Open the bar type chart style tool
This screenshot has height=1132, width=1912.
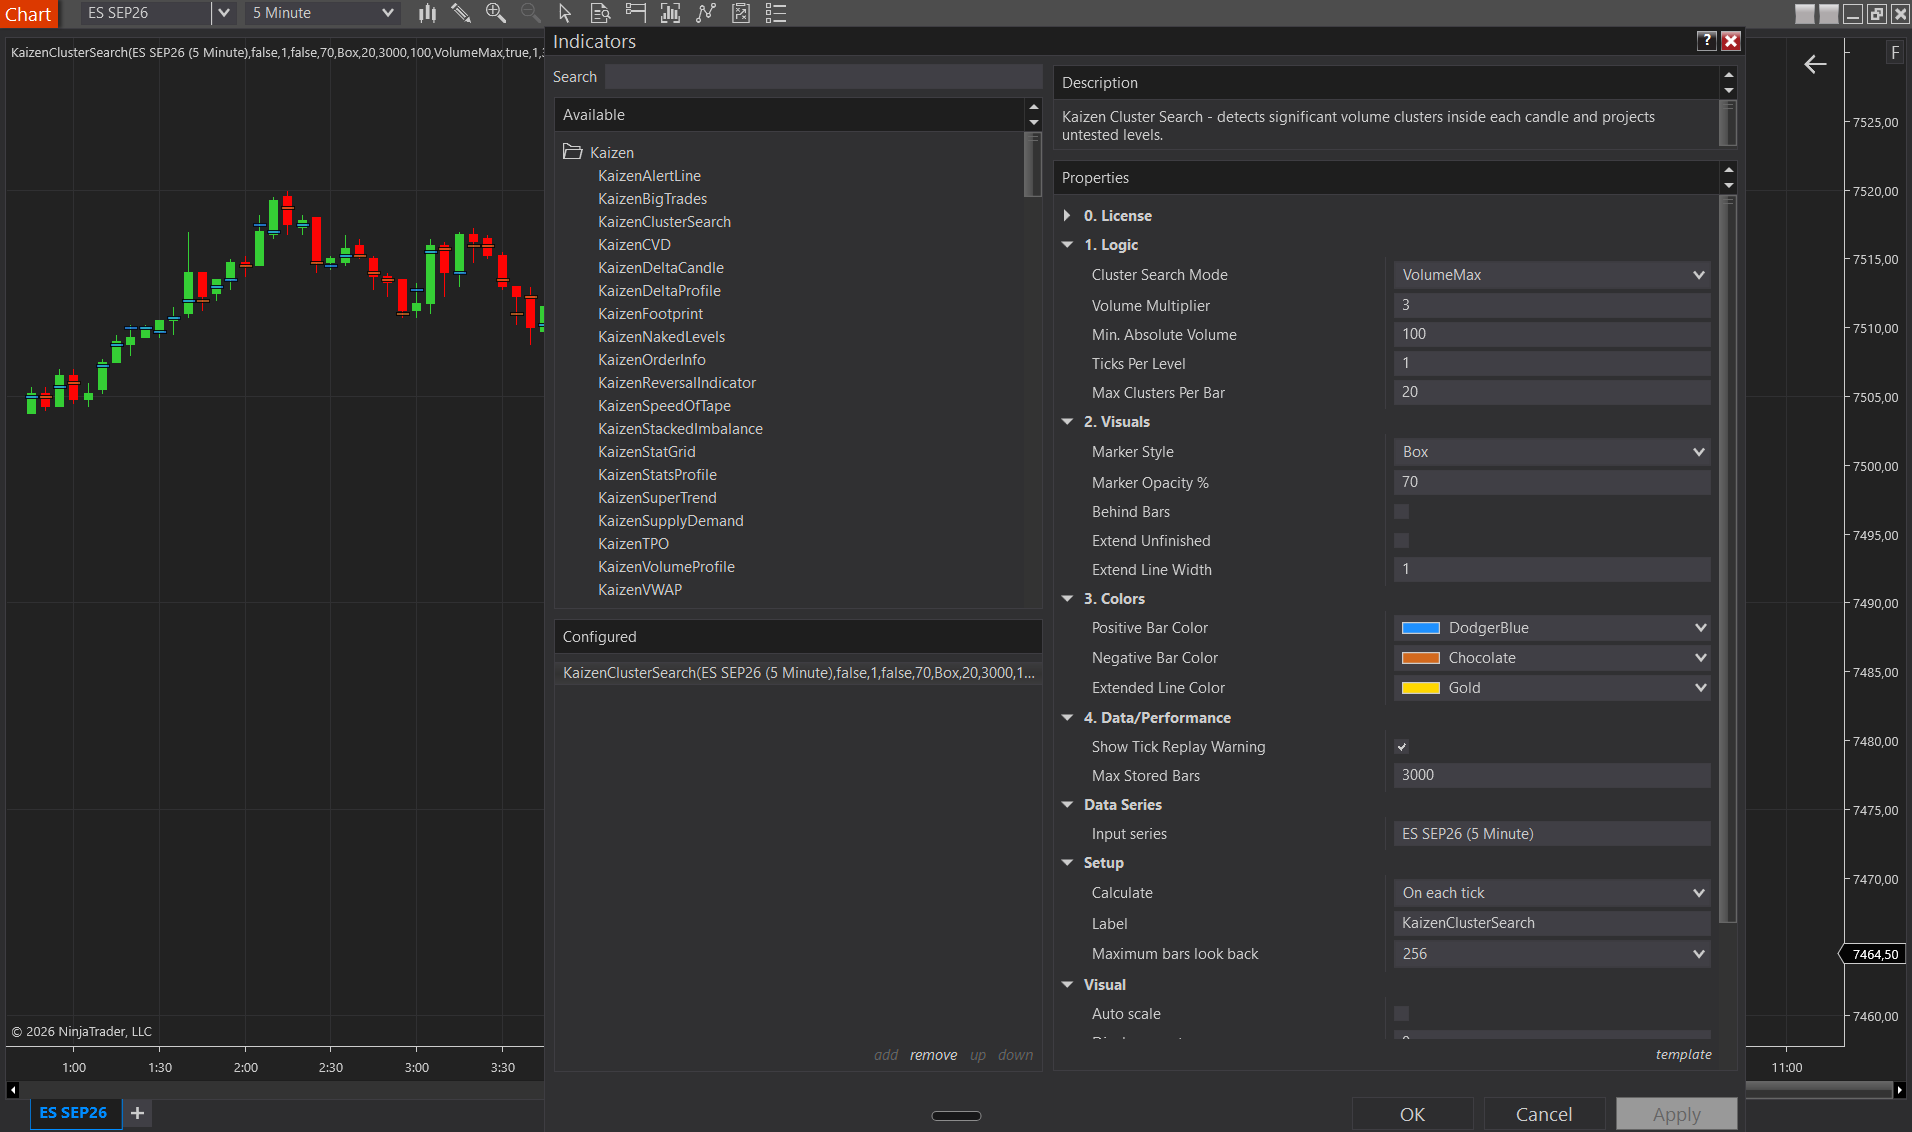(x=427, y=13)
